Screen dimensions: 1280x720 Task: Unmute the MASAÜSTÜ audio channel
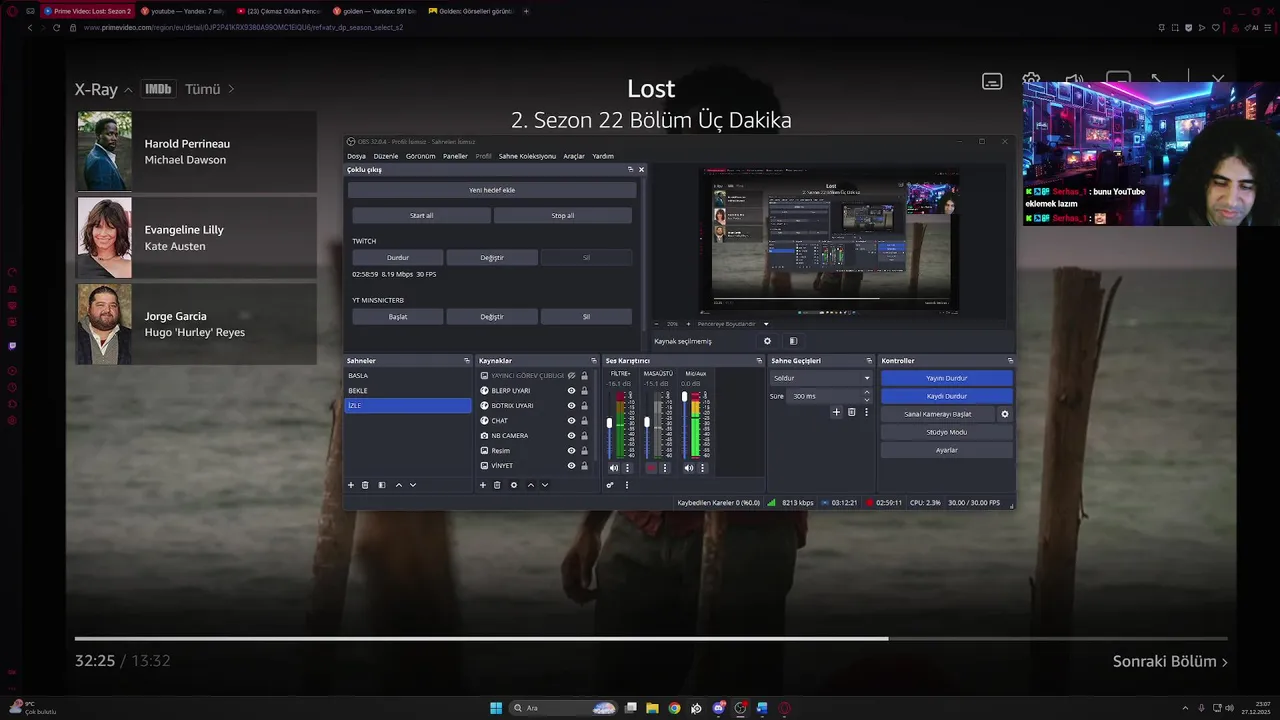coord(651,468)
